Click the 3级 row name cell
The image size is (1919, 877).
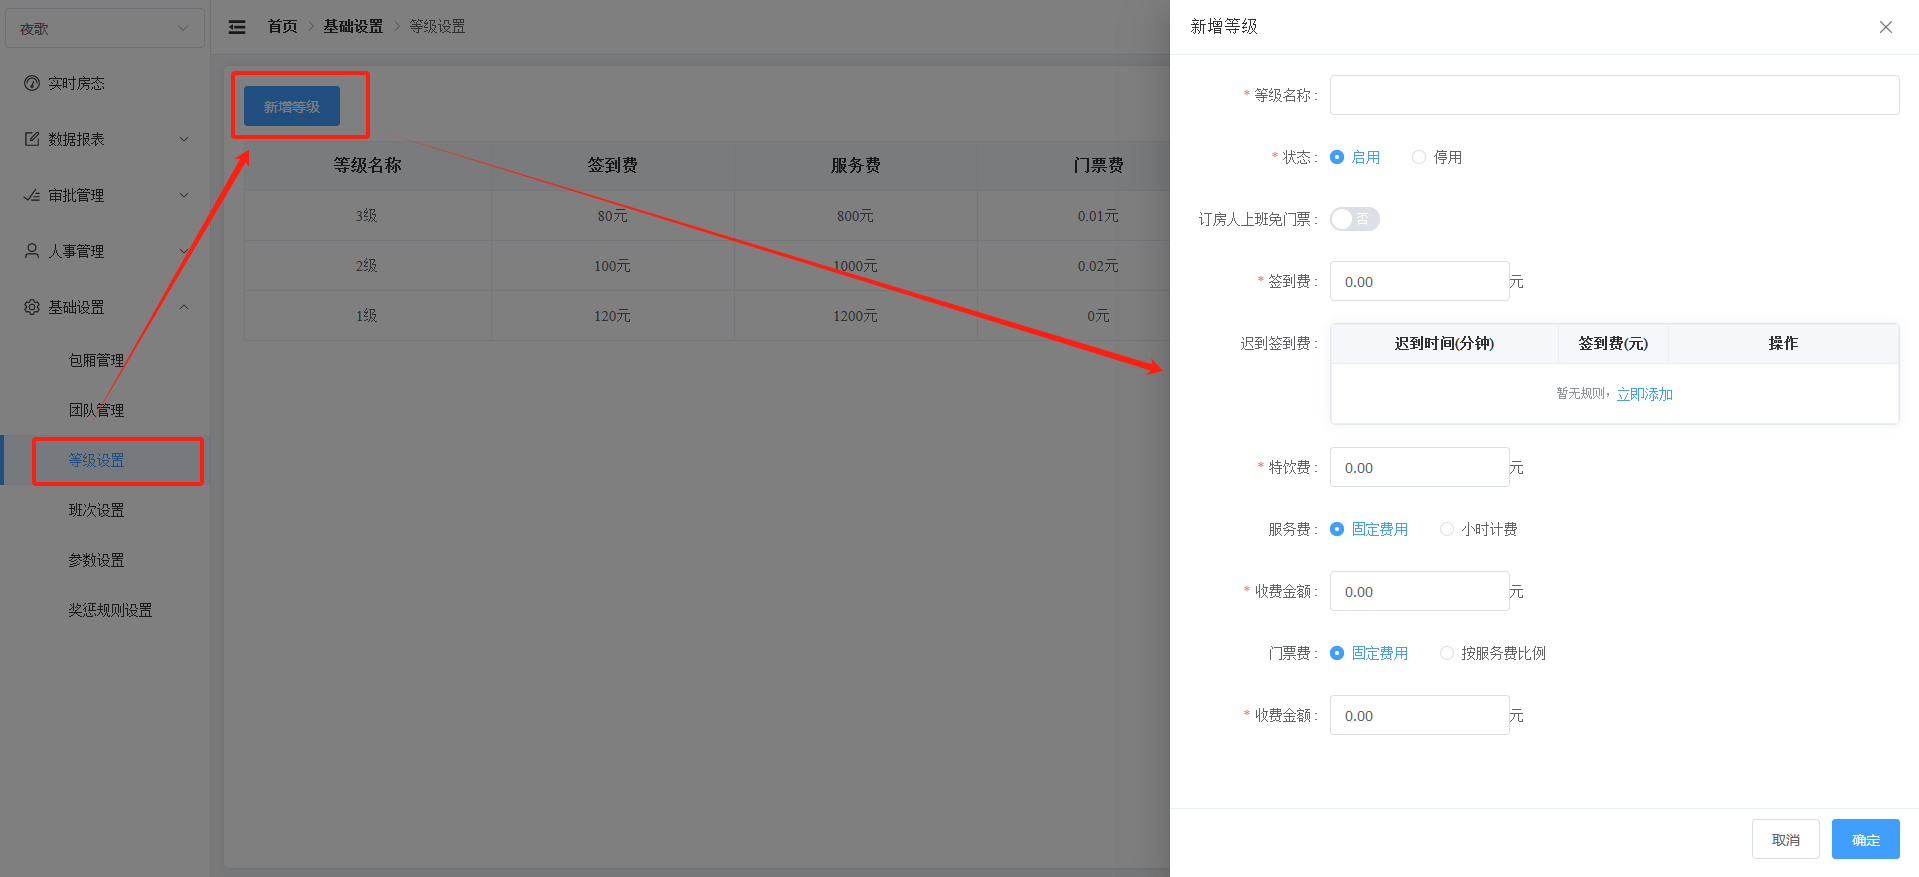(367, 216)
